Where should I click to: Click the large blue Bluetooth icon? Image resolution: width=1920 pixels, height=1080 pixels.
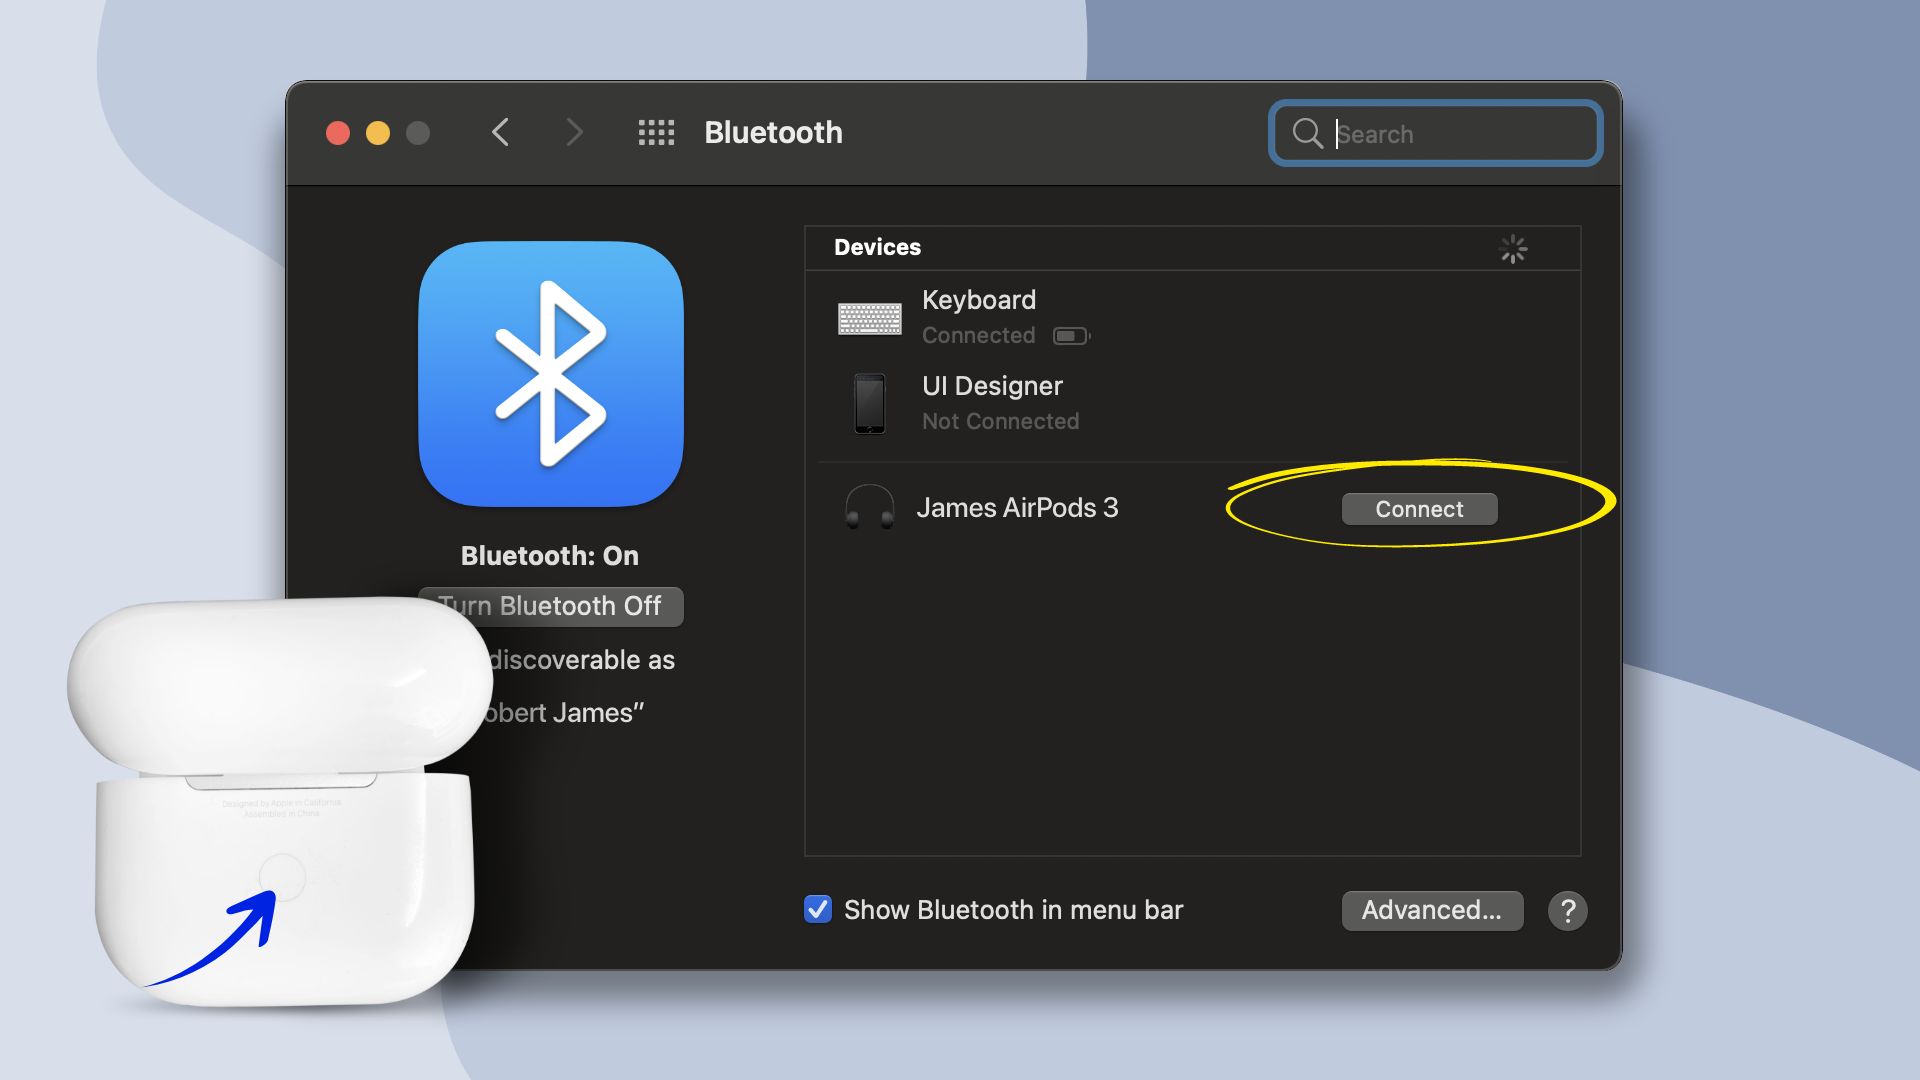click(551, 373)
